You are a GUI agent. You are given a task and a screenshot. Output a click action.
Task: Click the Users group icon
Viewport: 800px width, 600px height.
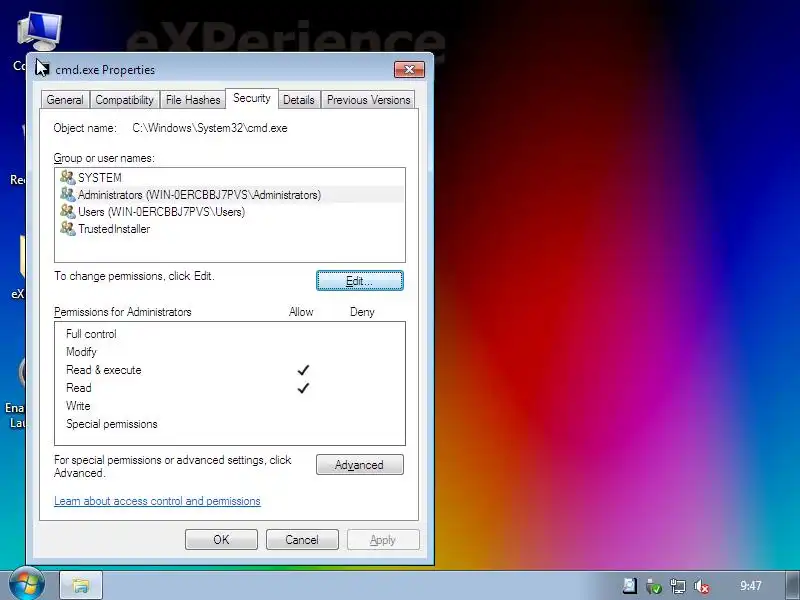(x=67, y=211)
